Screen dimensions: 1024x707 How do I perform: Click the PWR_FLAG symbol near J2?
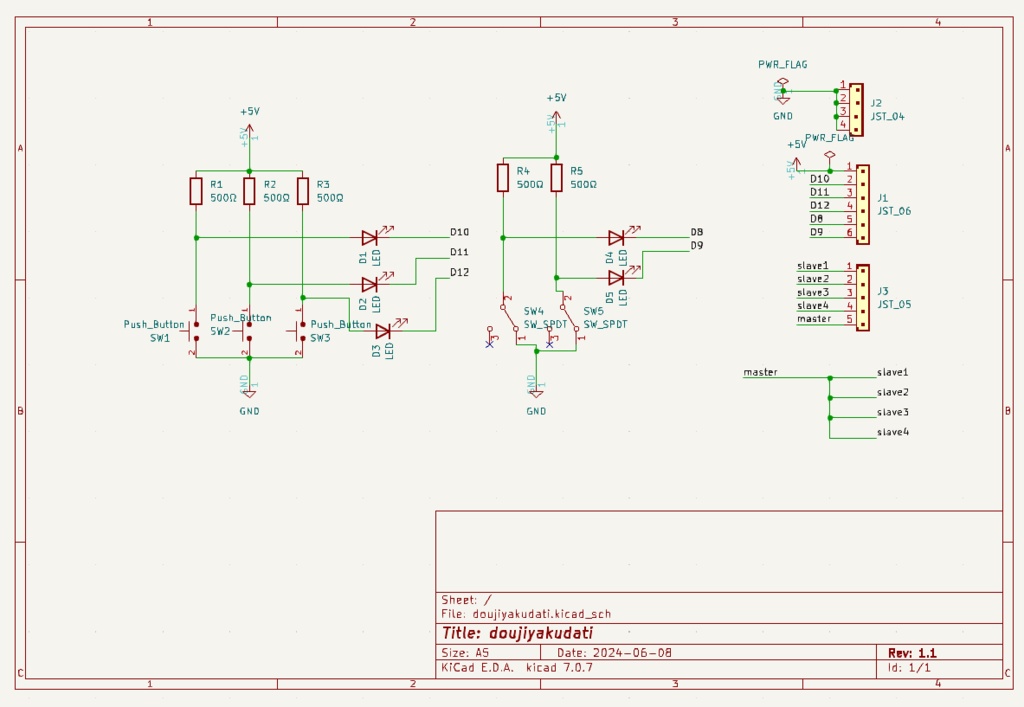[x=783, y=83]
